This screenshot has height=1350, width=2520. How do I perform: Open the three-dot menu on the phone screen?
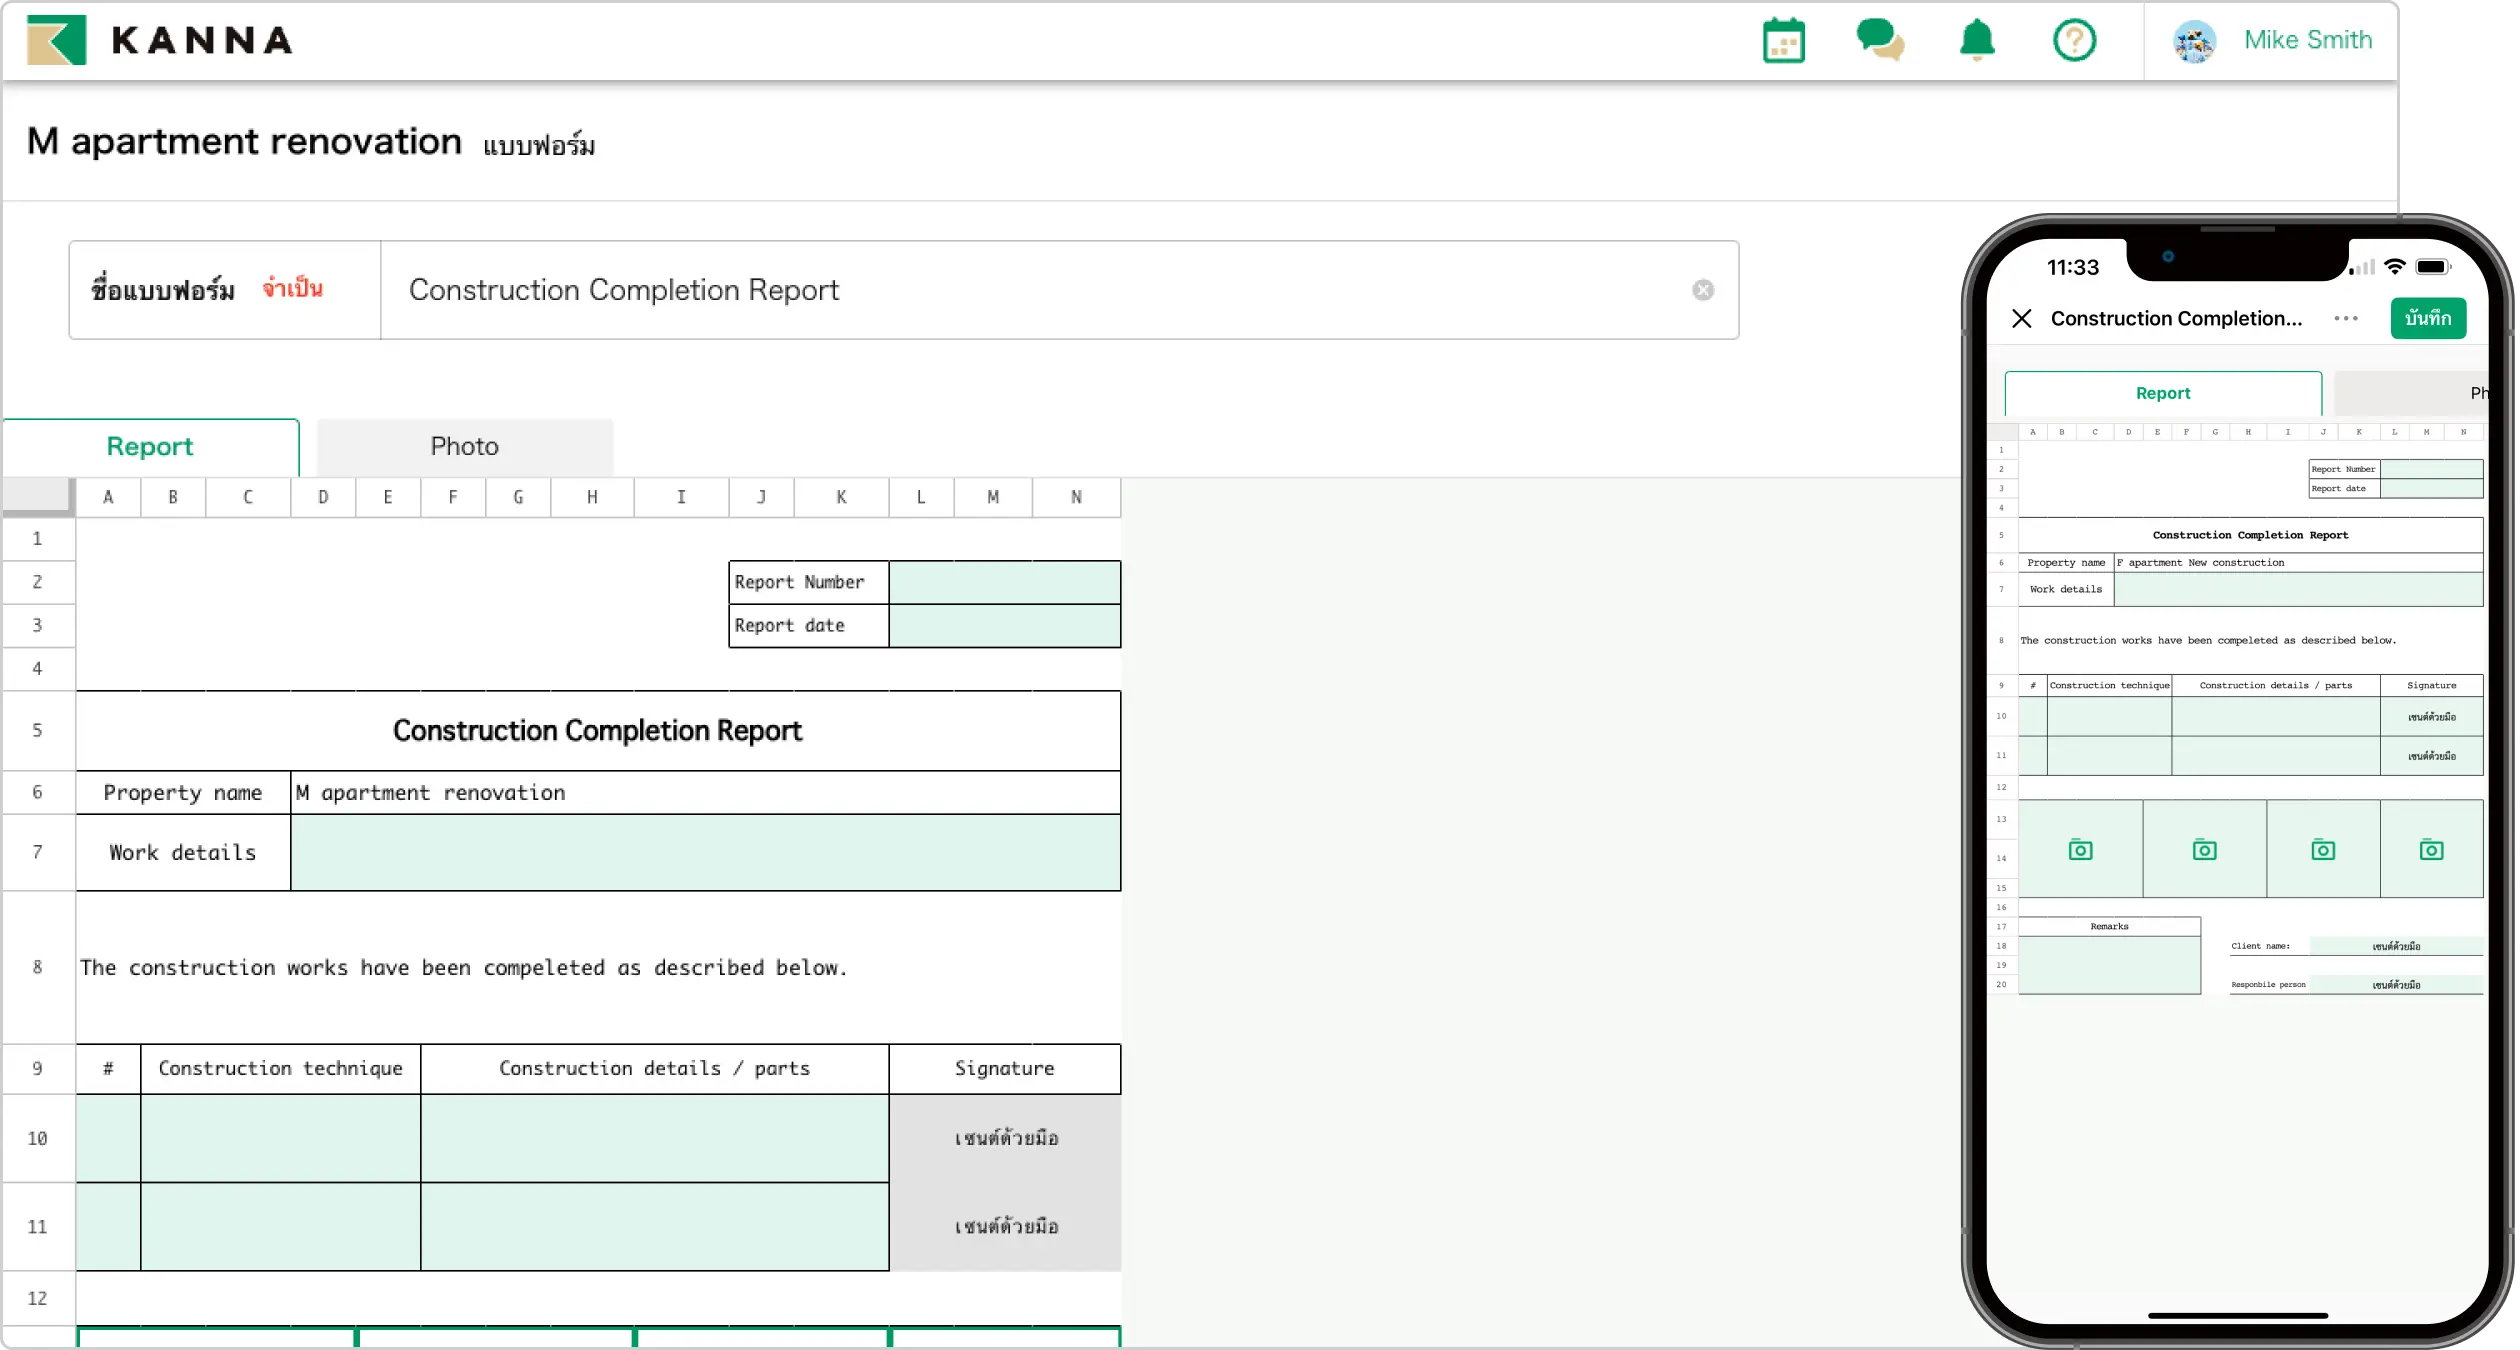[2344, 318]
